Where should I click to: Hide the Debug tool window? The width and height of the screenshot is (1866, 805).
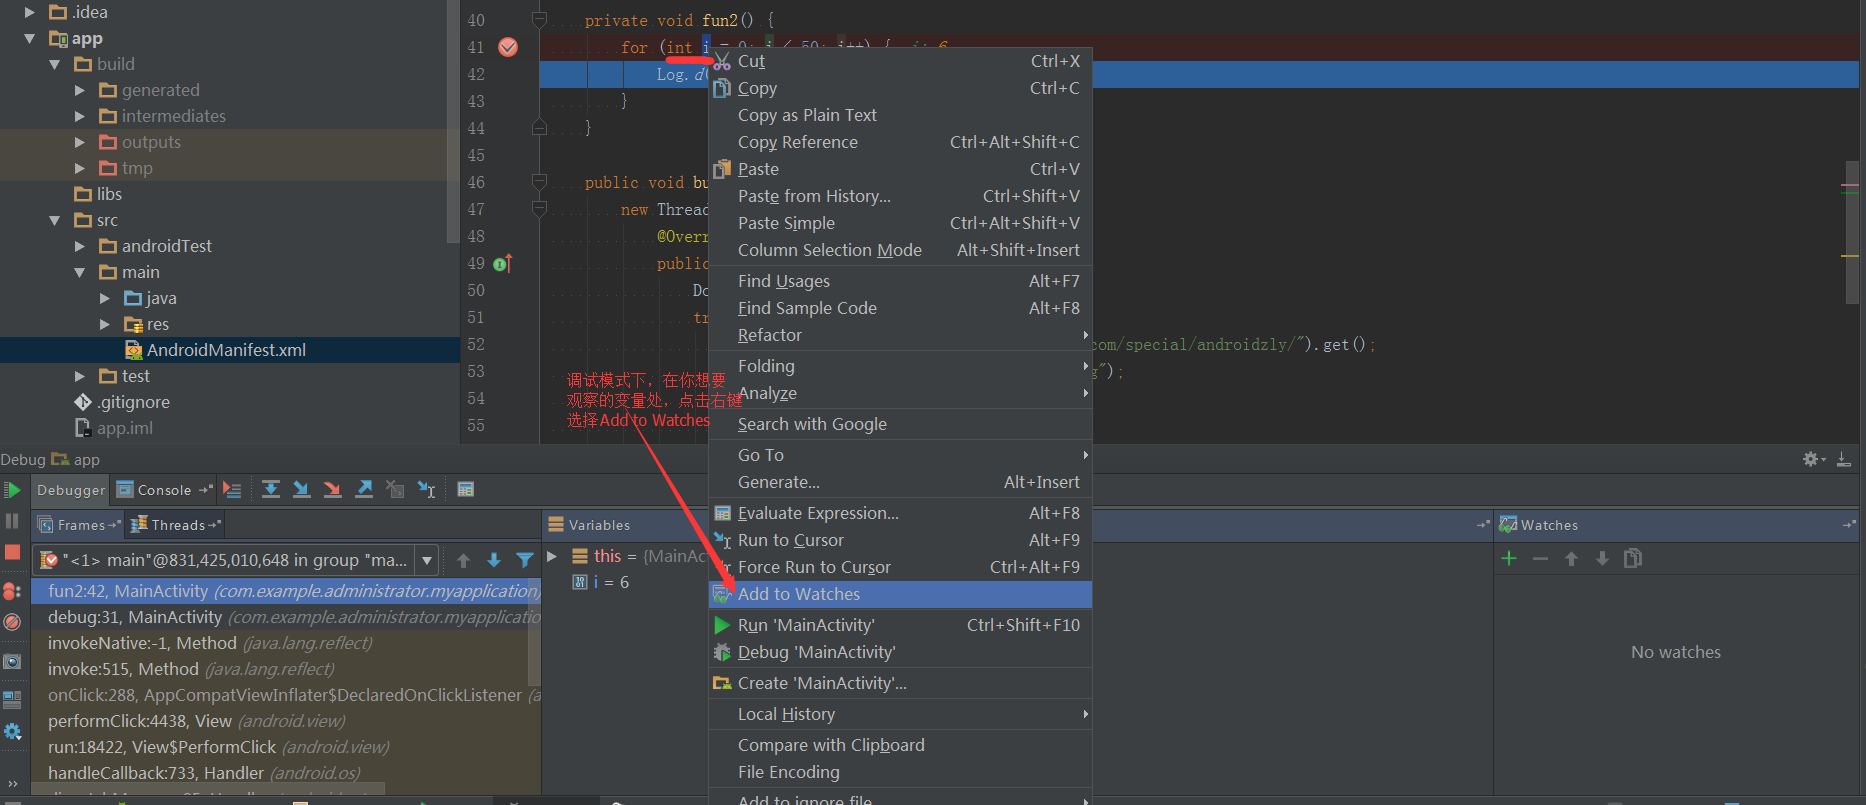[1844, 459]
